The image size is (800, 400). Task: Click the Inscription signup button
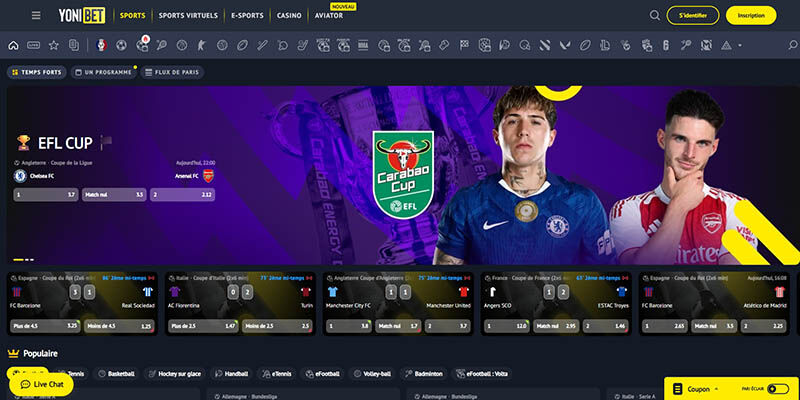click(751, 15)
